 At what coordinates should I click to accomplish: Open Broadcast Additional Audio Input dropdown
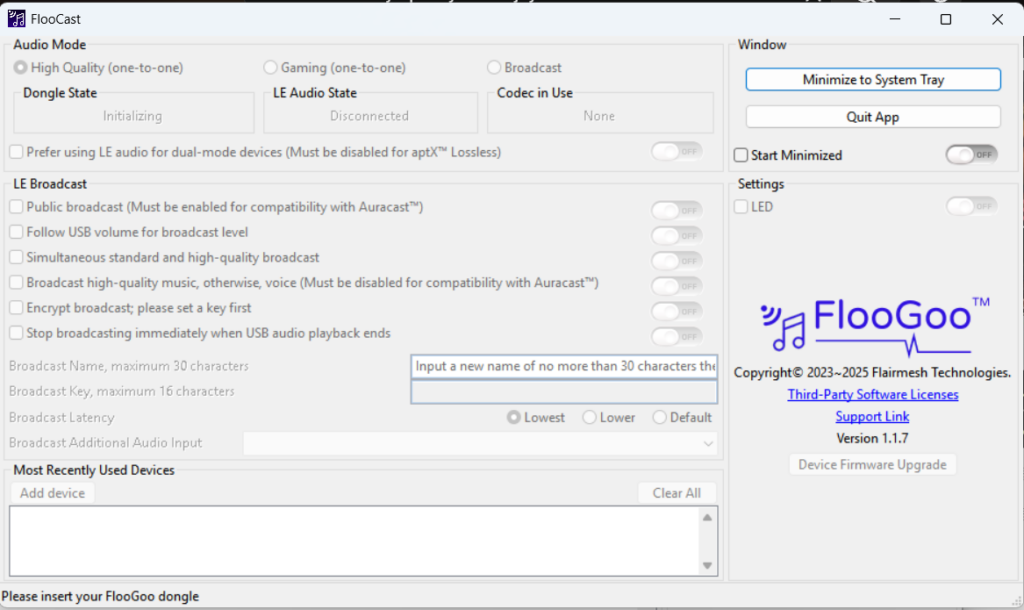480,443
